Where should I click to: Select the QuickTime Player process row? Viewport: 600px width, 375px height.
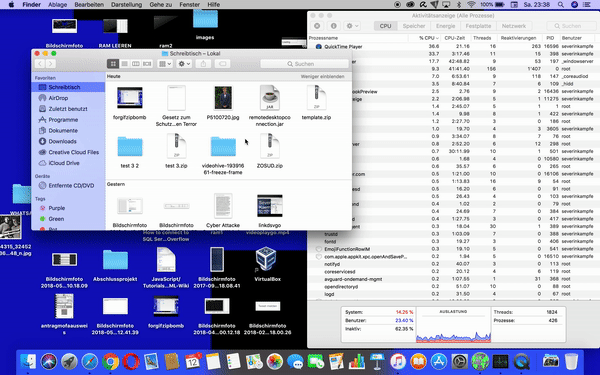tap(453, 46)
